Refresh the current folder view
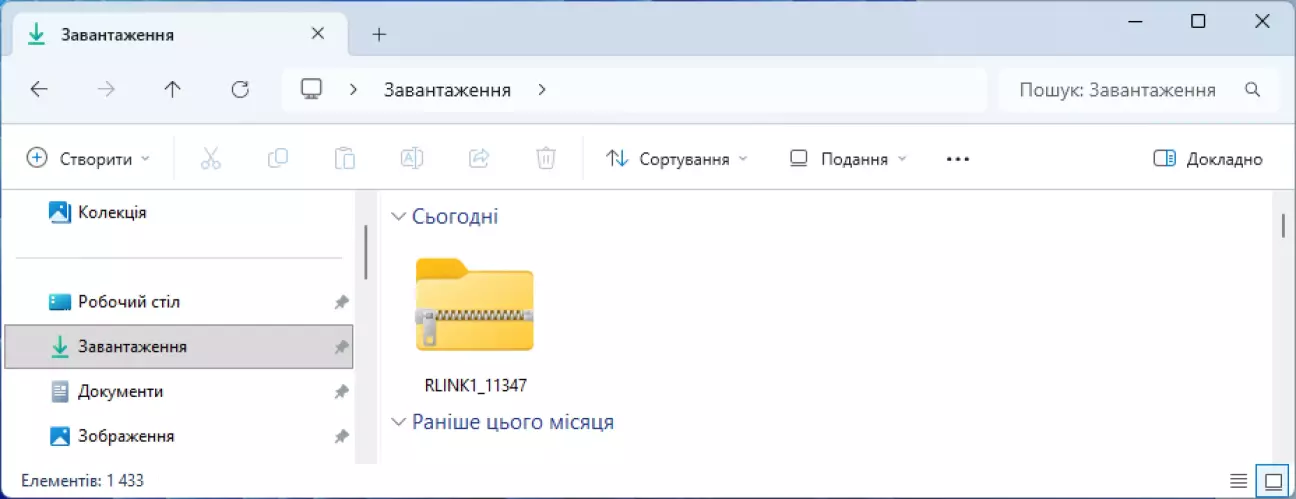Image resolution: width=1296 pixels, height=499 pixels. [239, 89]
